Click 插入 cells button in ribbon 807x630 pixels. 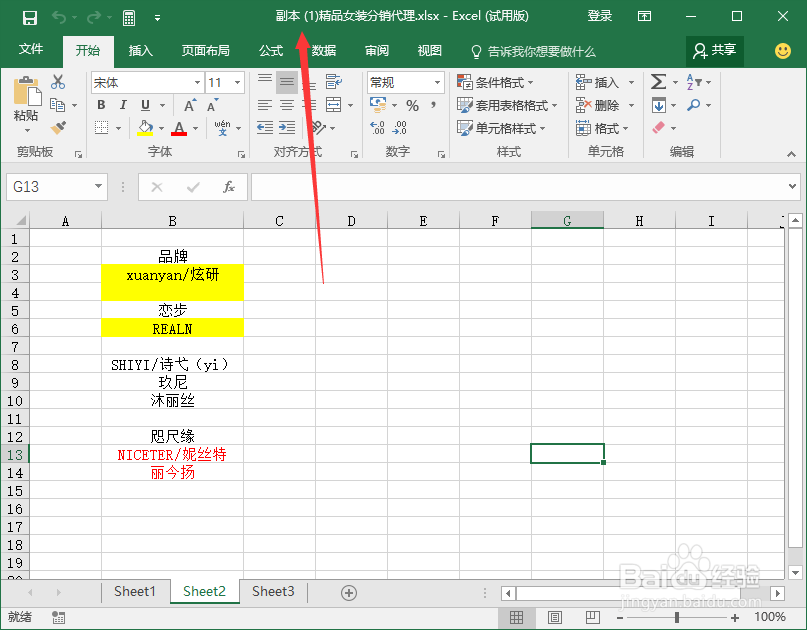pyautogui.click(x=597, y=82)
